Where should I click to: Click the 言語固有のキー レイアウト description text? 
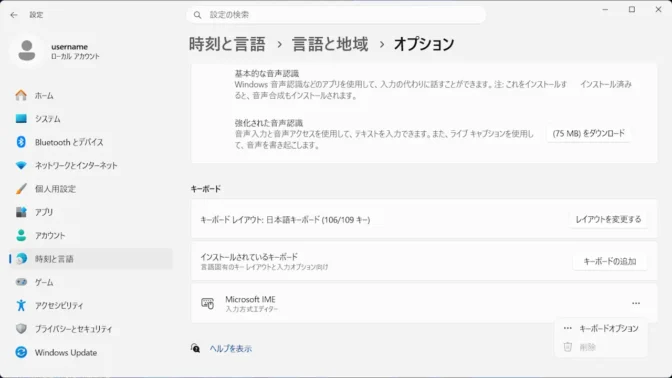coord(264,267)
